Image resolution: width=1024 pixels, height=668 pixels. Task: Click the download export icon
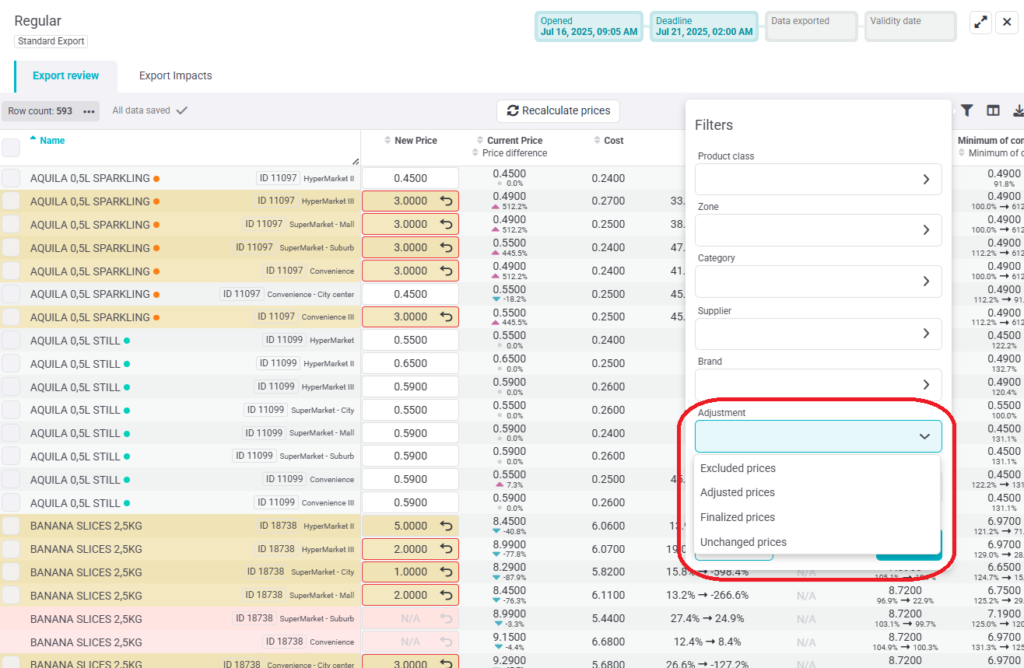tap(1018, 110)
